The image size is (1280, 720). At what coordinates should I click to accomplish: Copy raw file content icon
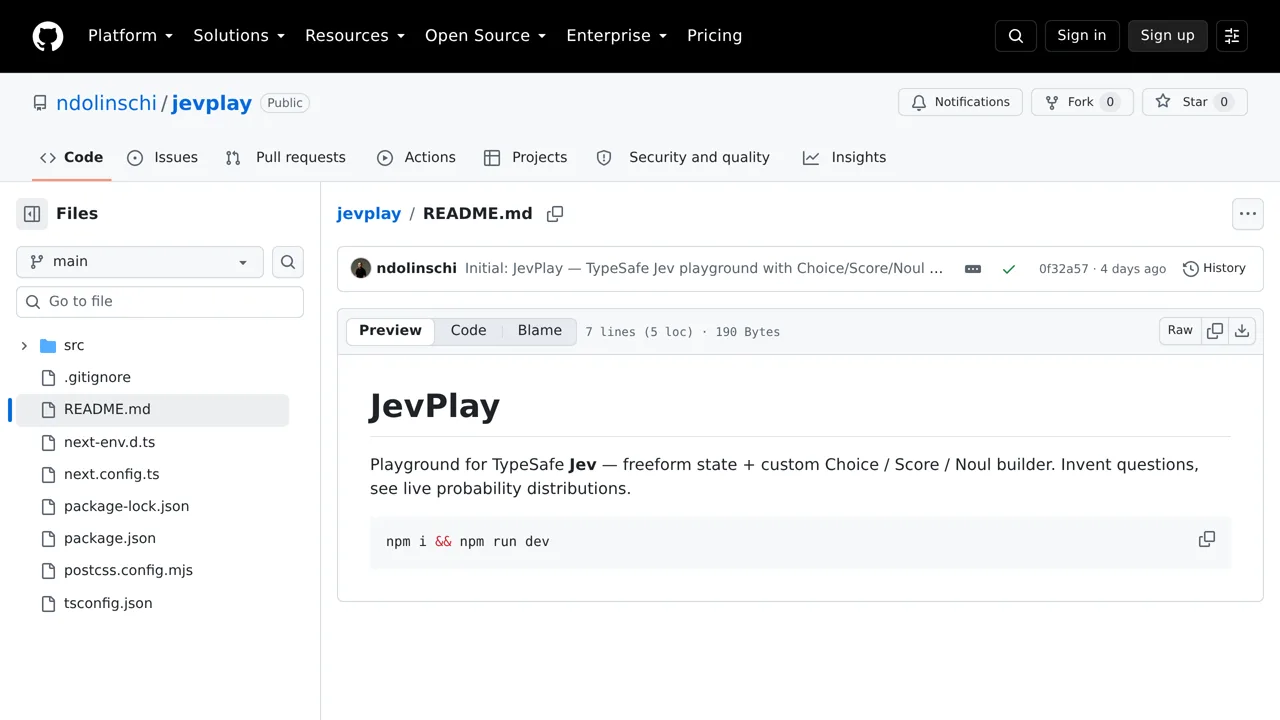(x=1215, y=331)
